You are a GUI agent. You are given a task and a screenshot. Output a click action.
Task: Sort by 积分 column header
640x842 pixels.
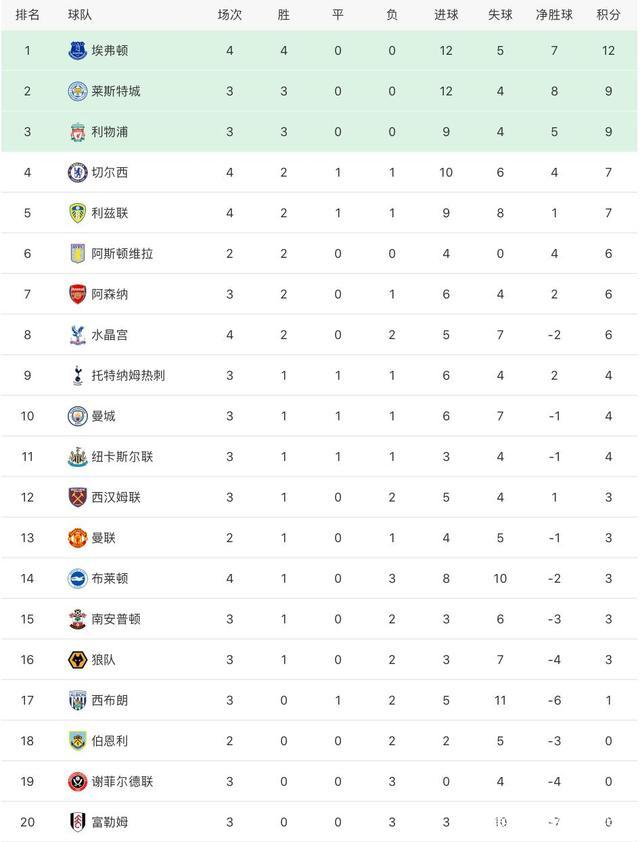(x=607, y=14)
